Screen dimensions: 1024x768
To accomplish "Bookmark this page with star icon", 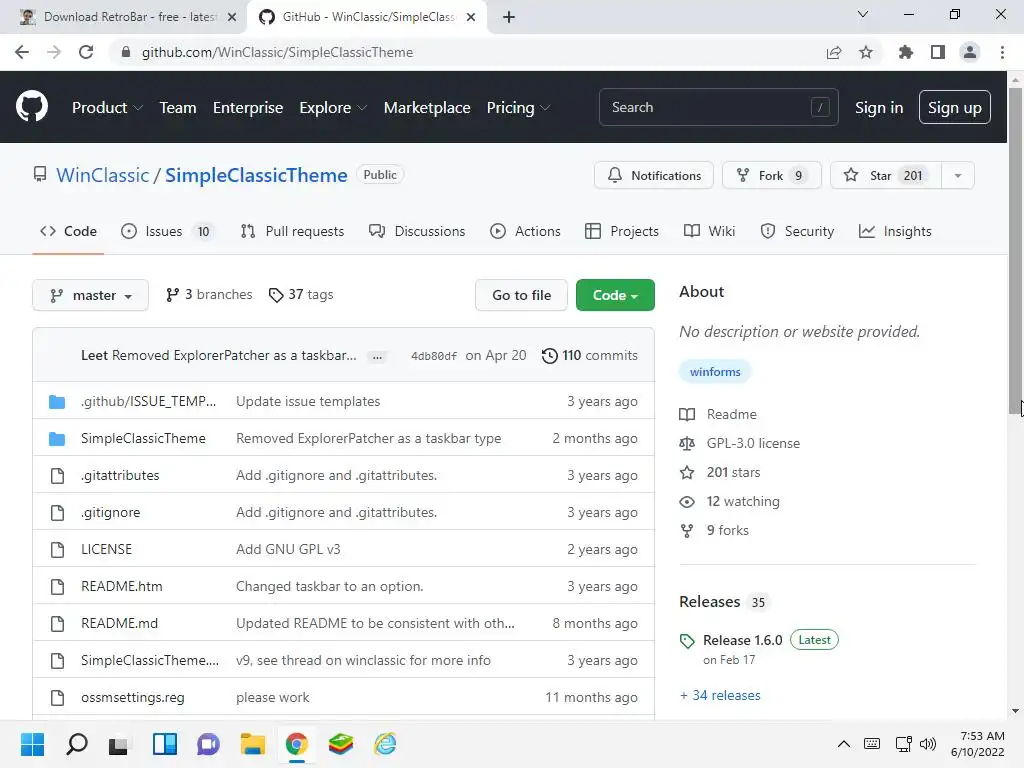I will pos(865,52).
